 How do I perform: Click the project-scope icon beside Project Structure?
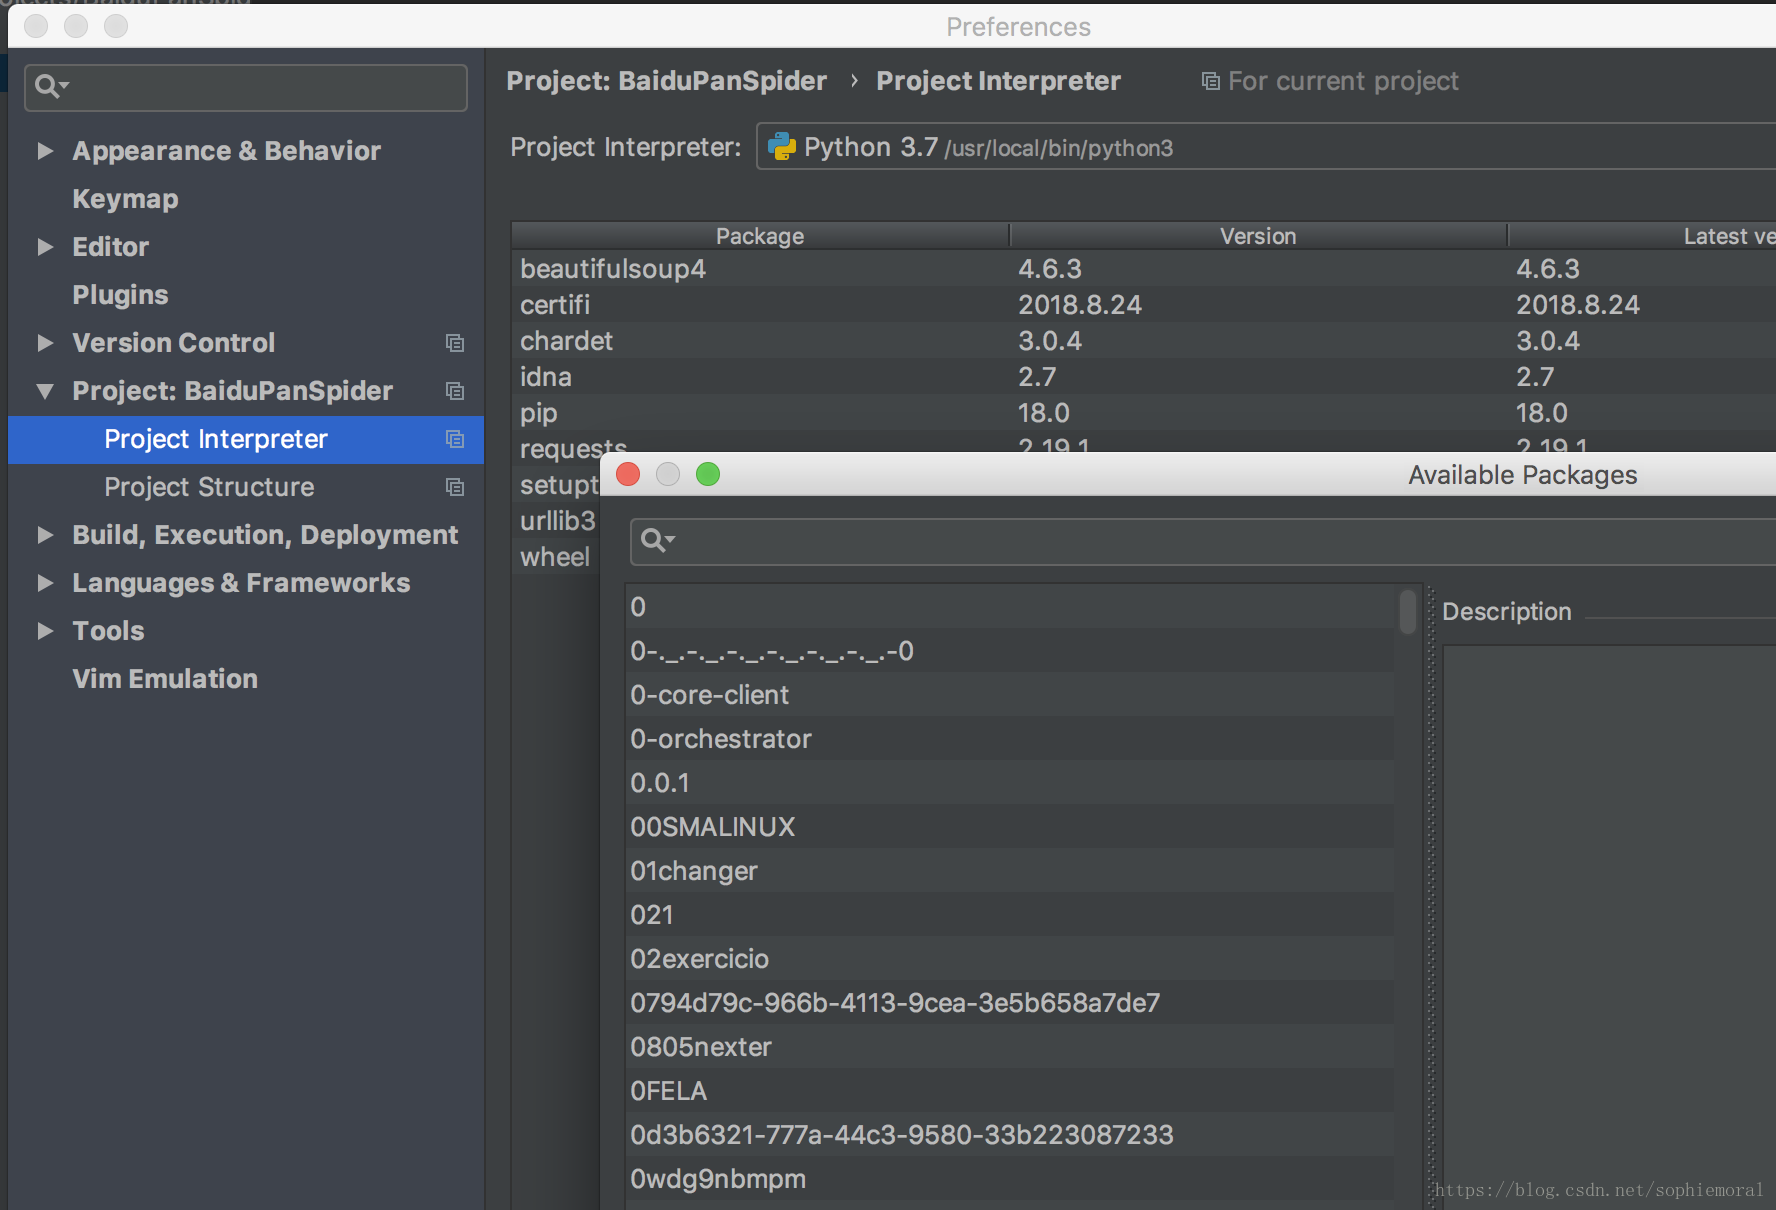tap(455, 487)
